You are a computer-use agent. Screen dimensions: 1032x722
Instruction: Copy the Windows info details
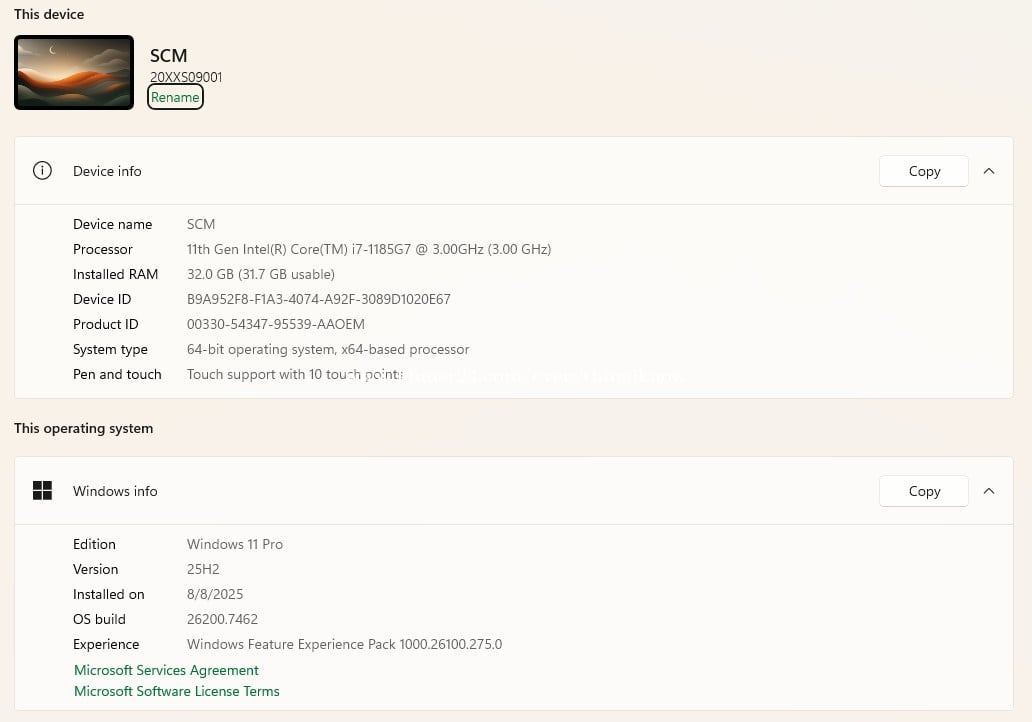(x=923, y=491)
